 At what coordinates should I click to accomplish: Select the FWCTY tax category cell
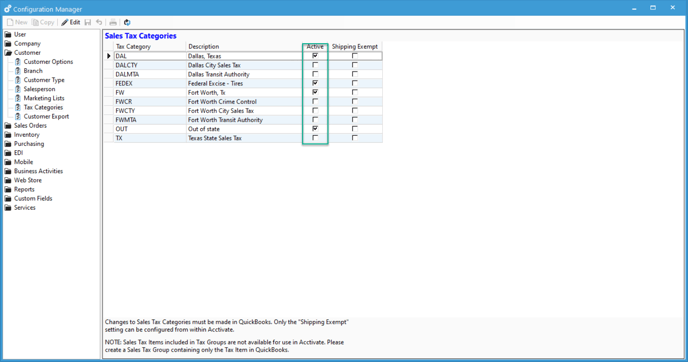150,111
